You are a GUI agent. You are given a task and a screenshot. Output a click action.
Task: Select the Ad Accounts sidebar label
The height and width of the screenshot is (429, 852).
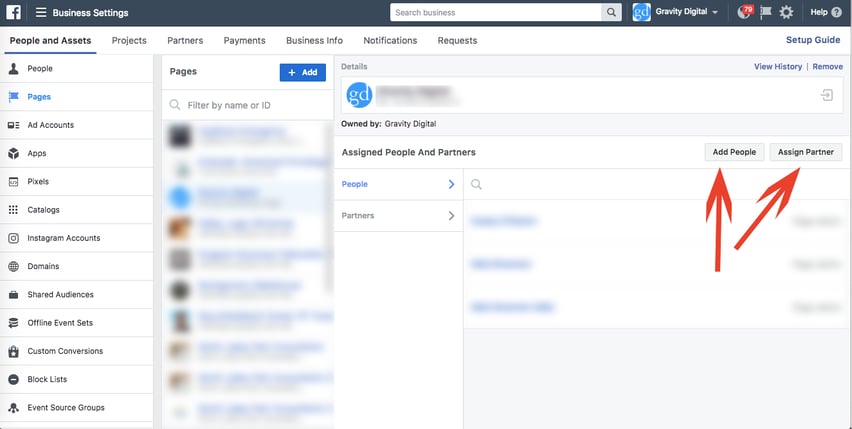(51, 125)
